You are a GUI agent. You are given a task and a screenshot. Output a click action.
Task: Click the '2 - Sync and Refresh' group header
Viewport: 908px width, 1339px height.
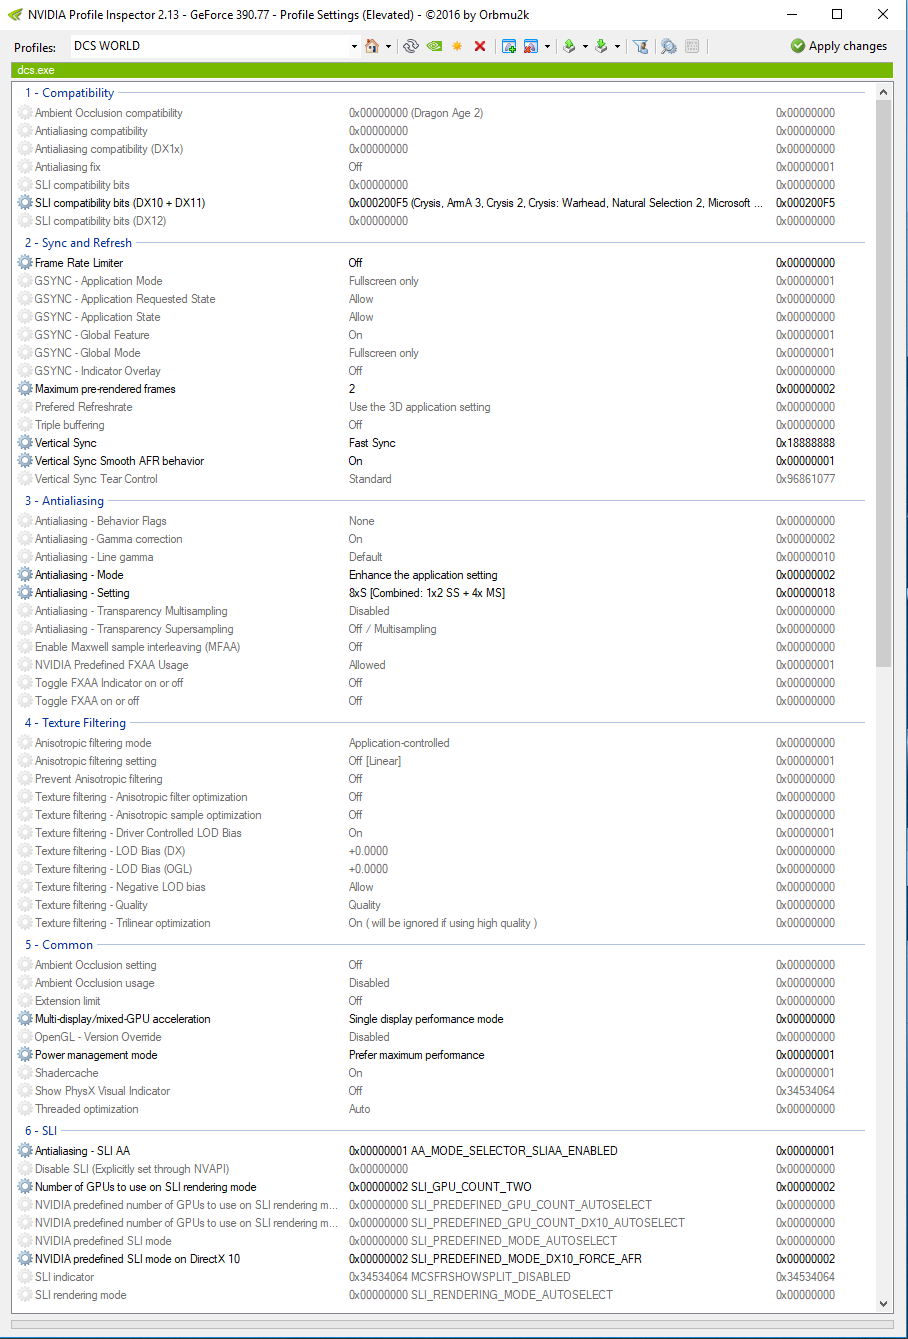(x=78, y=243)
